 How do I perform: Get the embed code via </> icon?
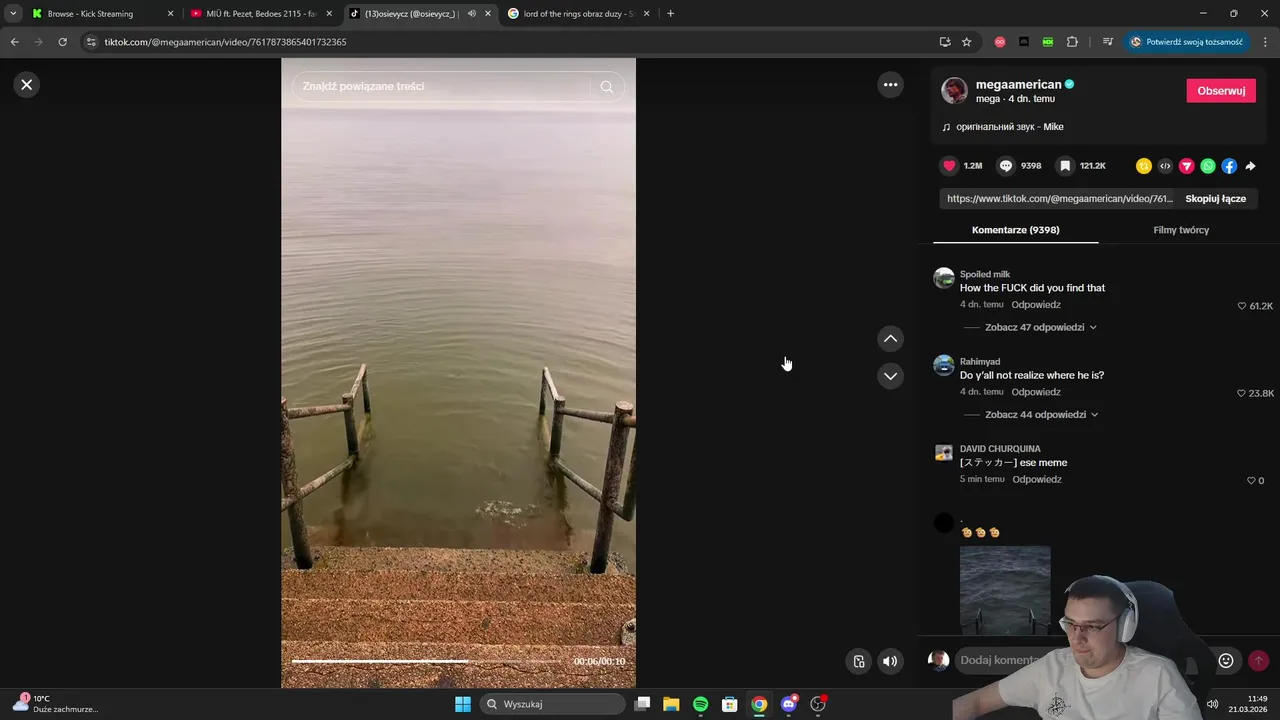click(x=1165, y=166)
